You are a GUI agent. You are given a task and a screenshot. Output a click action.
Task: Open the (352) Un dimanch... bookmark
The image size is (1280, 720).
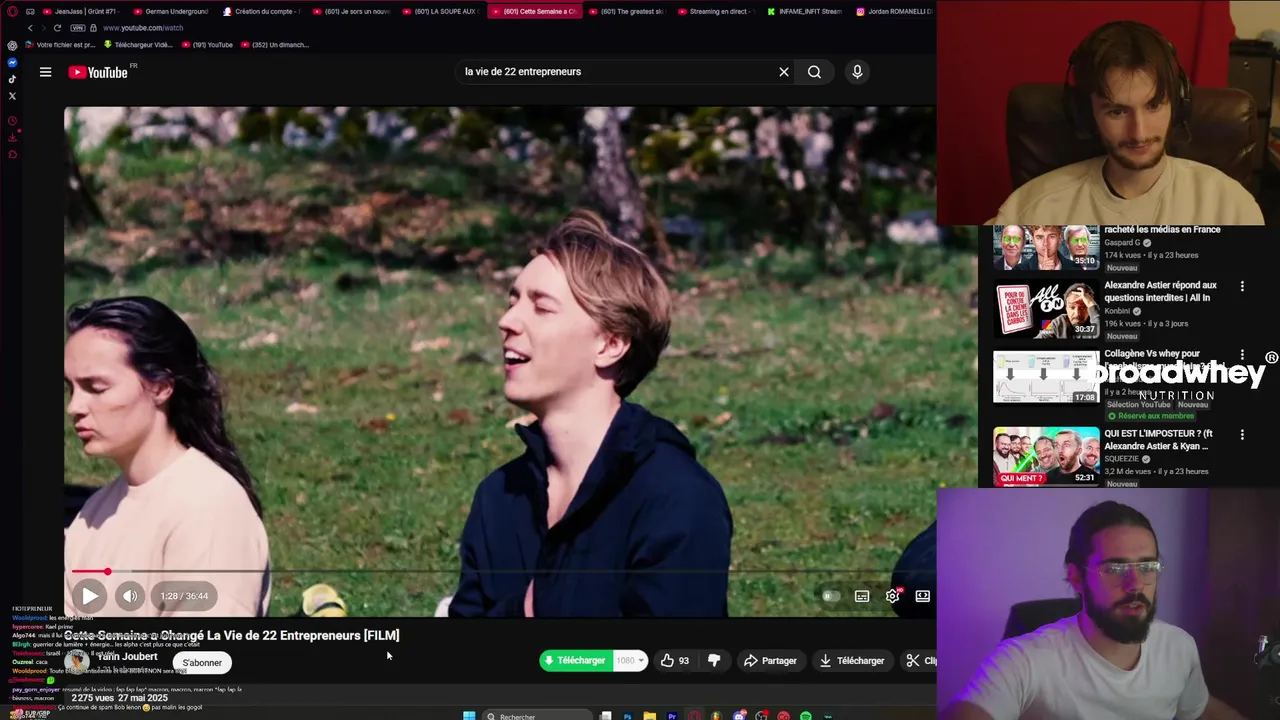(x=275, y=45)
